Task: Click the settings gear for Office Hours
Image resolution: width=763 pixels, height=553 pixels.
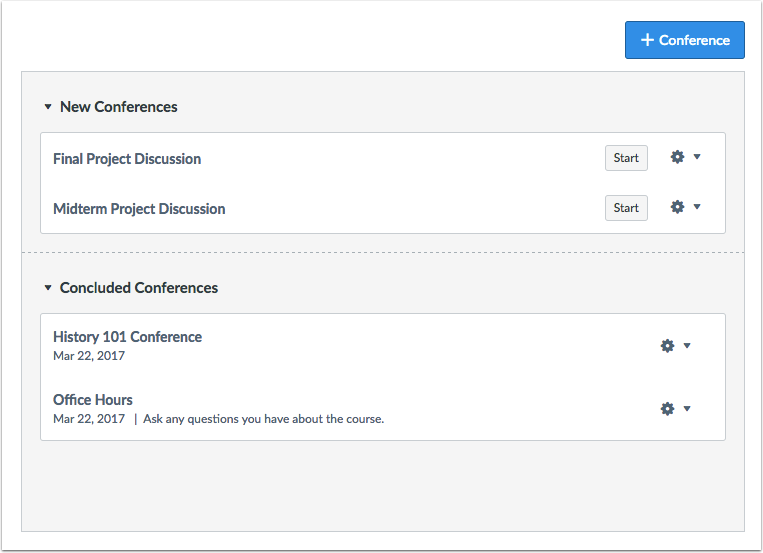Action: pos(667,408)
